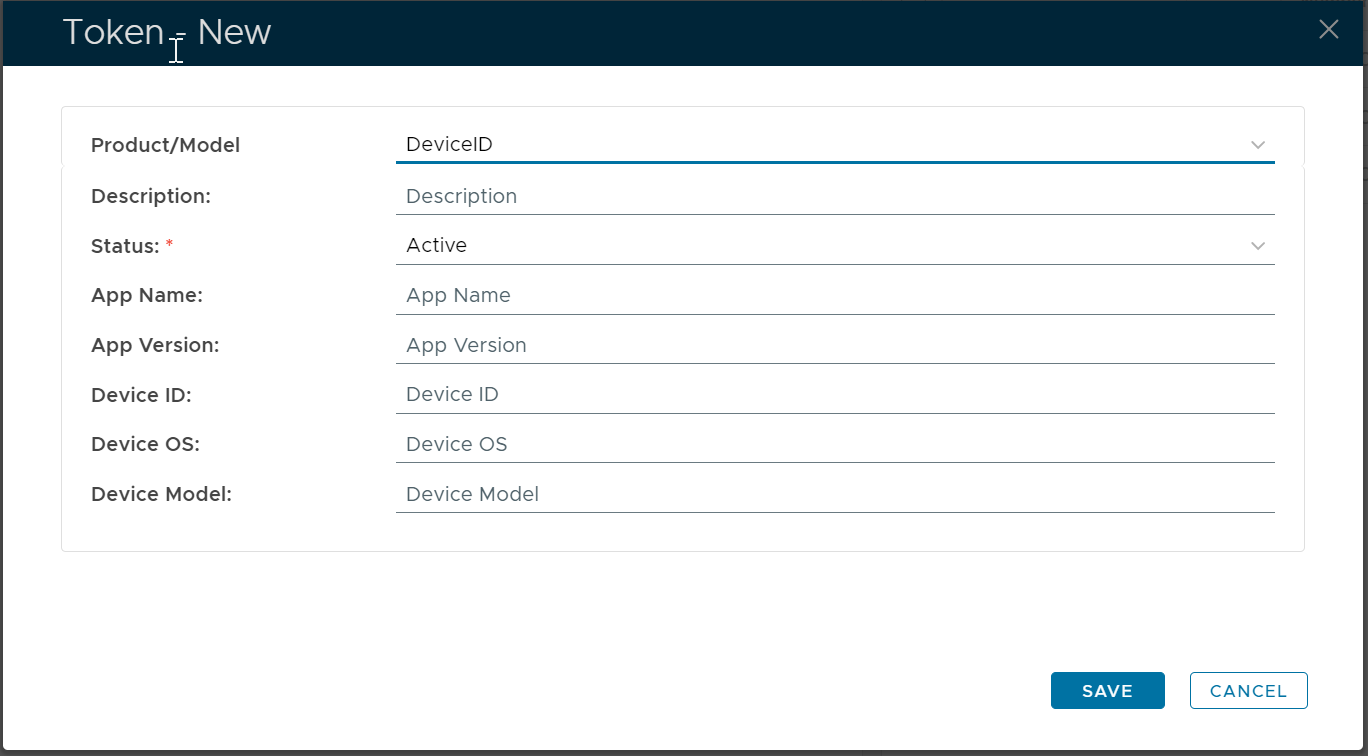The height and width of the screenshot is (756, 1368).
Task: Save the new token
Action: tap(1107, 691)
